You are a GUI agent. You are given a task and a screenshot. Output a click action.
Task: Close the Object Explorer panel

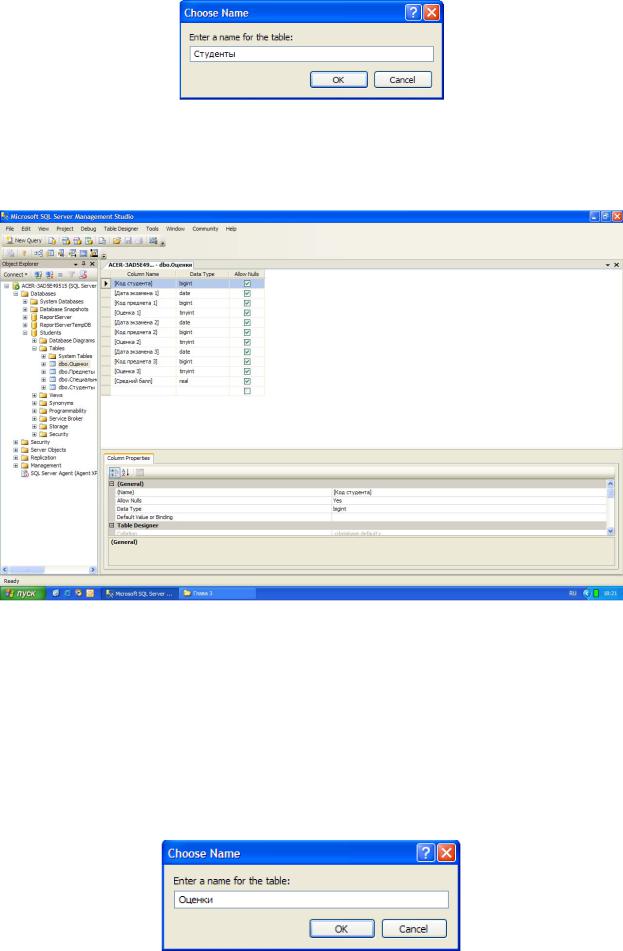pos(92,264)
